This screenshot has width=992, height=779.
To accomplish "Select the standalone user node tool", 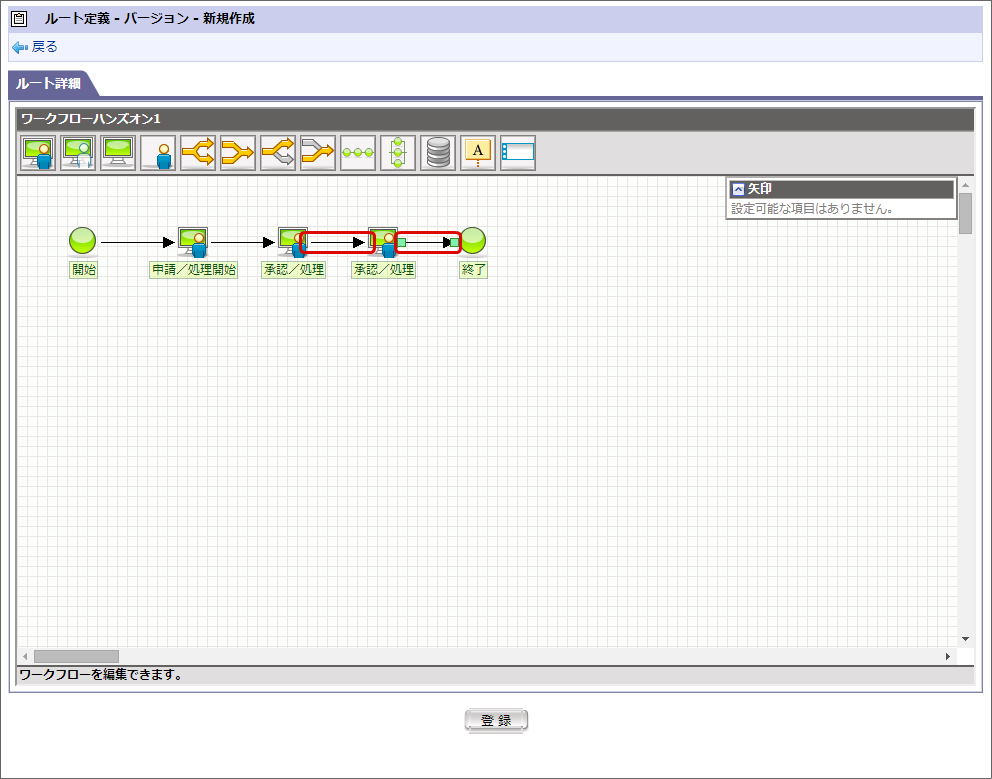I will coord(158,153).
